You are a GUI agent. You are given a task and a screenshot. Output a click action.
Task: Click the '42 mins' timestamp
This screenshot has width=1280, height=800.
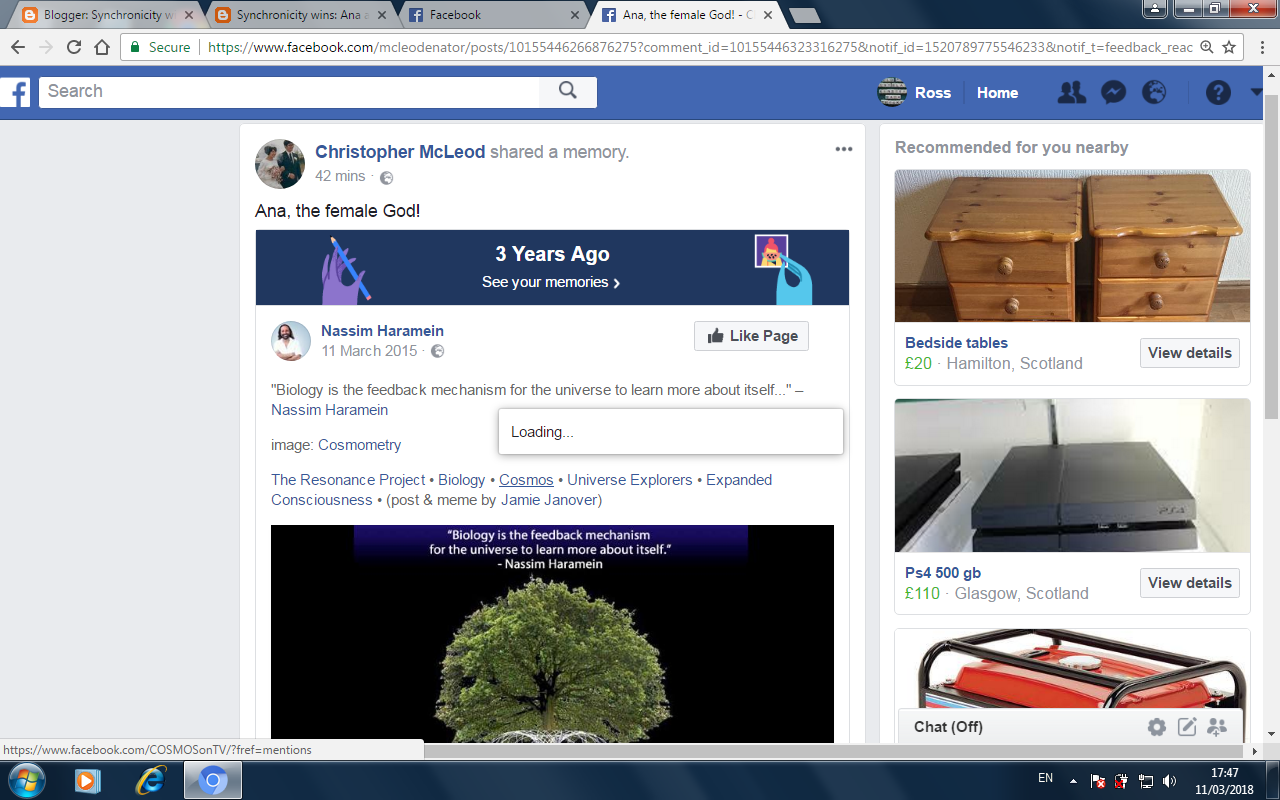[340, 176]
